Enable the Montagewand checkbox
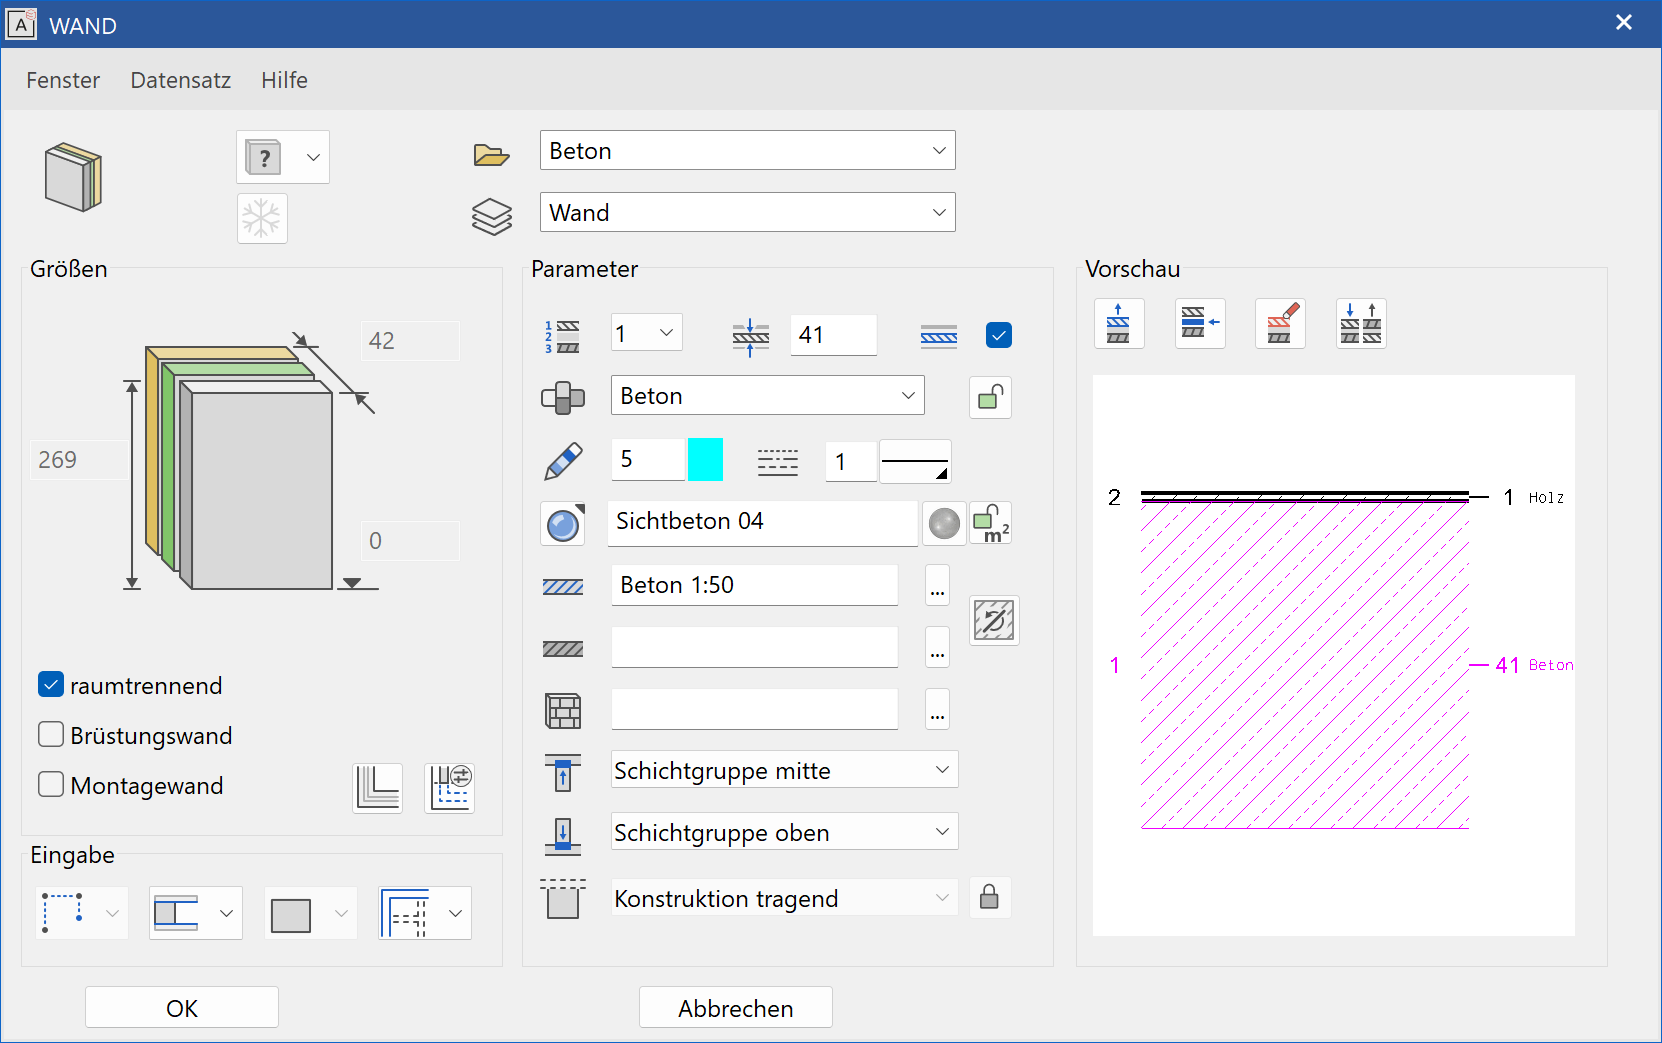Image resolution: width=1662 pixels, height=1043 pixels. click(x=51, y=784)
